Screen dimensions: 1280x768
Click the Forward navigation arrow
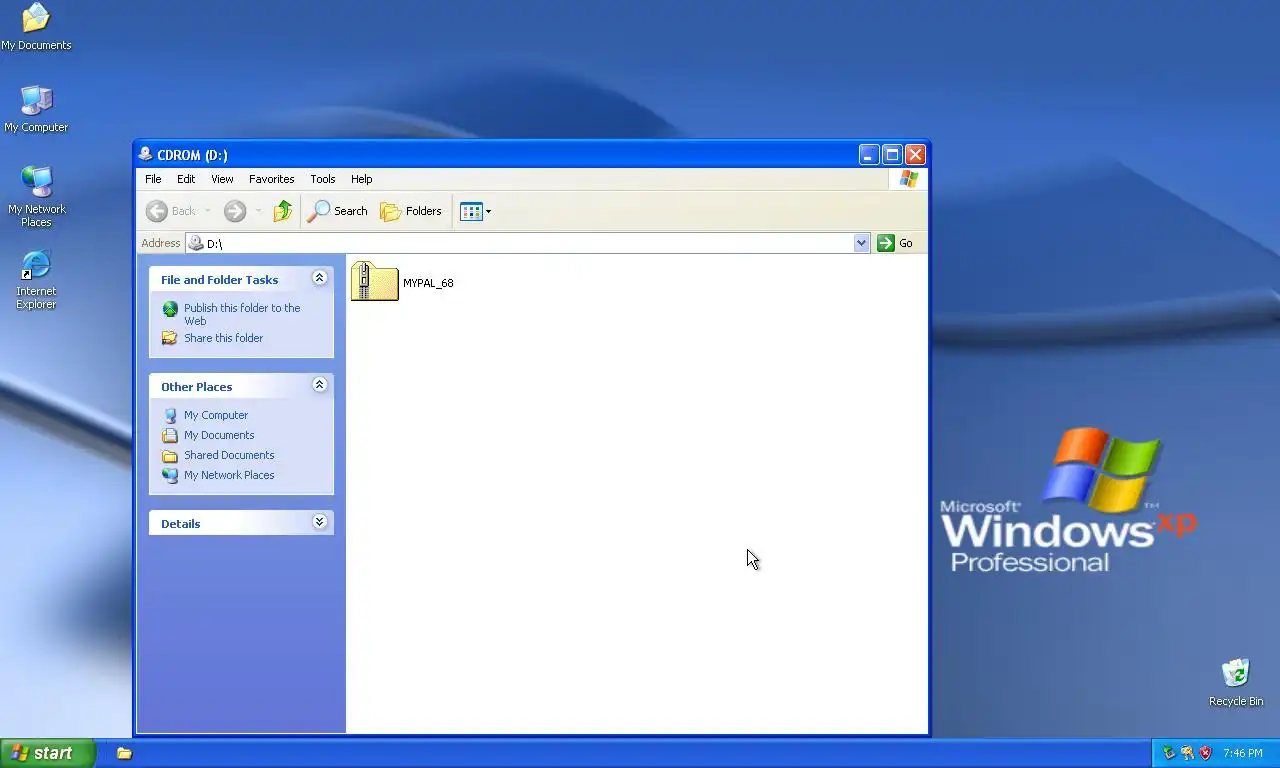click(235, 211)
